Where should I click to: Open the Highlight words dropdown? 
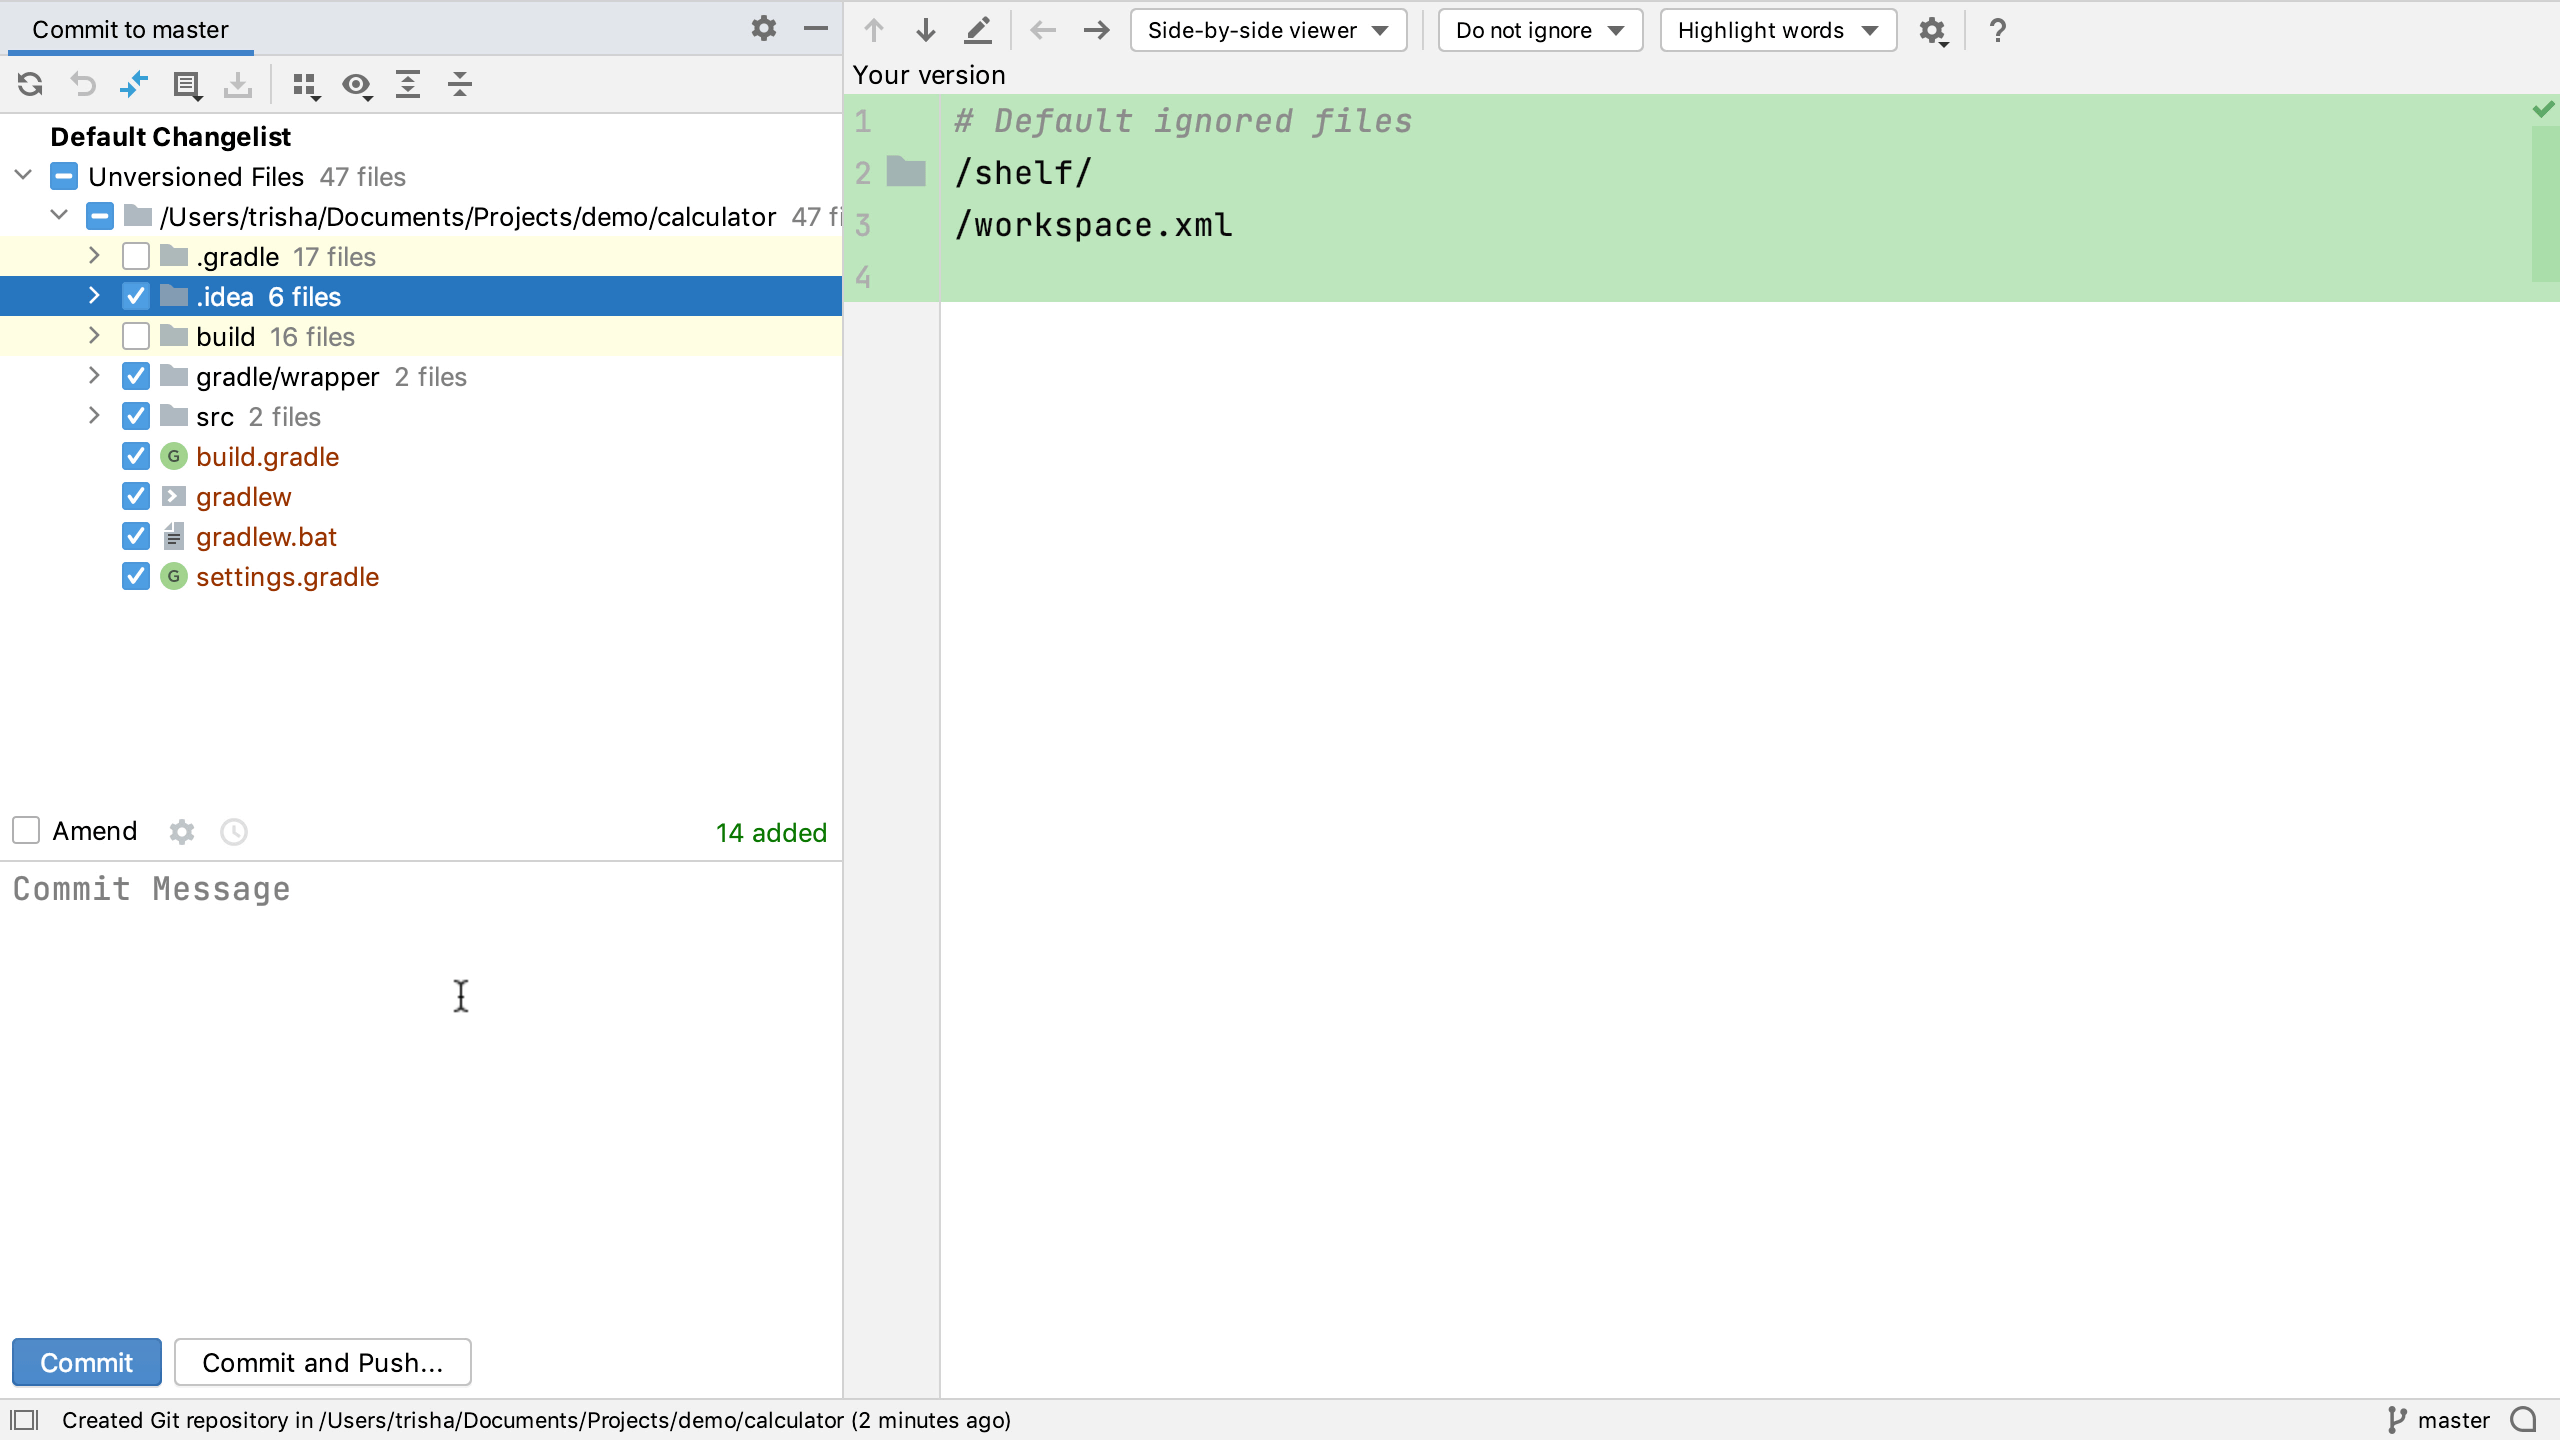click(1777, 30)
